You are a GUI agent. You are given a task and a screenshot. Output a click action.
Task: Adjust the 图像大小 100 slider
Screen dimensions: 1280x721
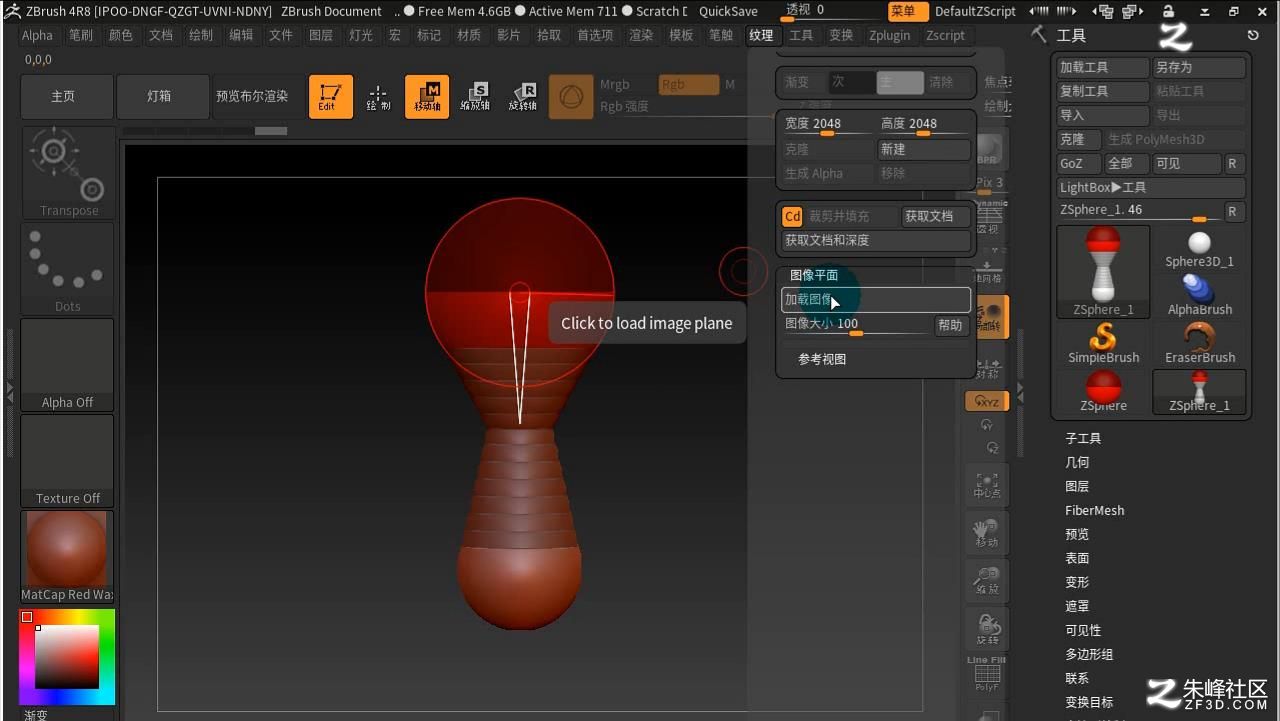pyautogui.click(x=858, y=325)
